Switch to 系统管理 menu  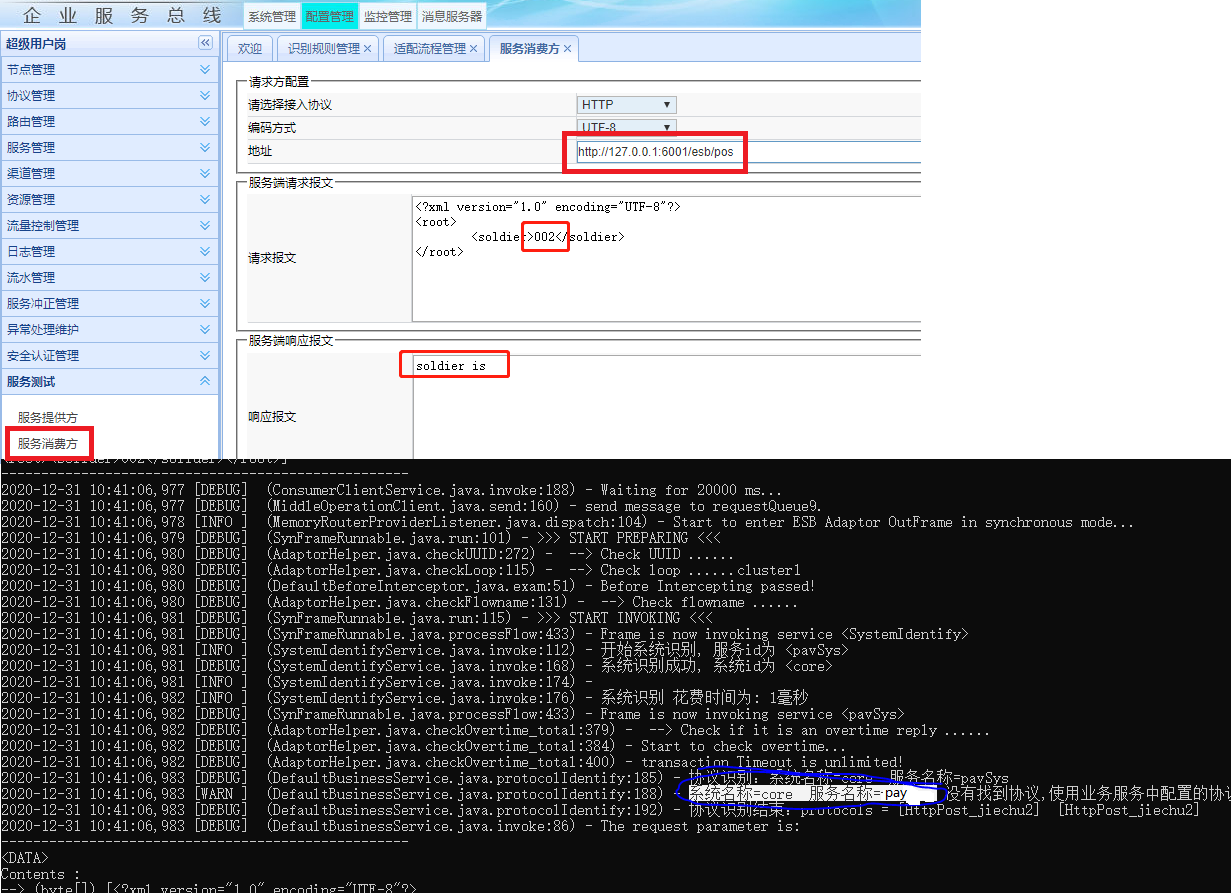click(x=271, y=17)
